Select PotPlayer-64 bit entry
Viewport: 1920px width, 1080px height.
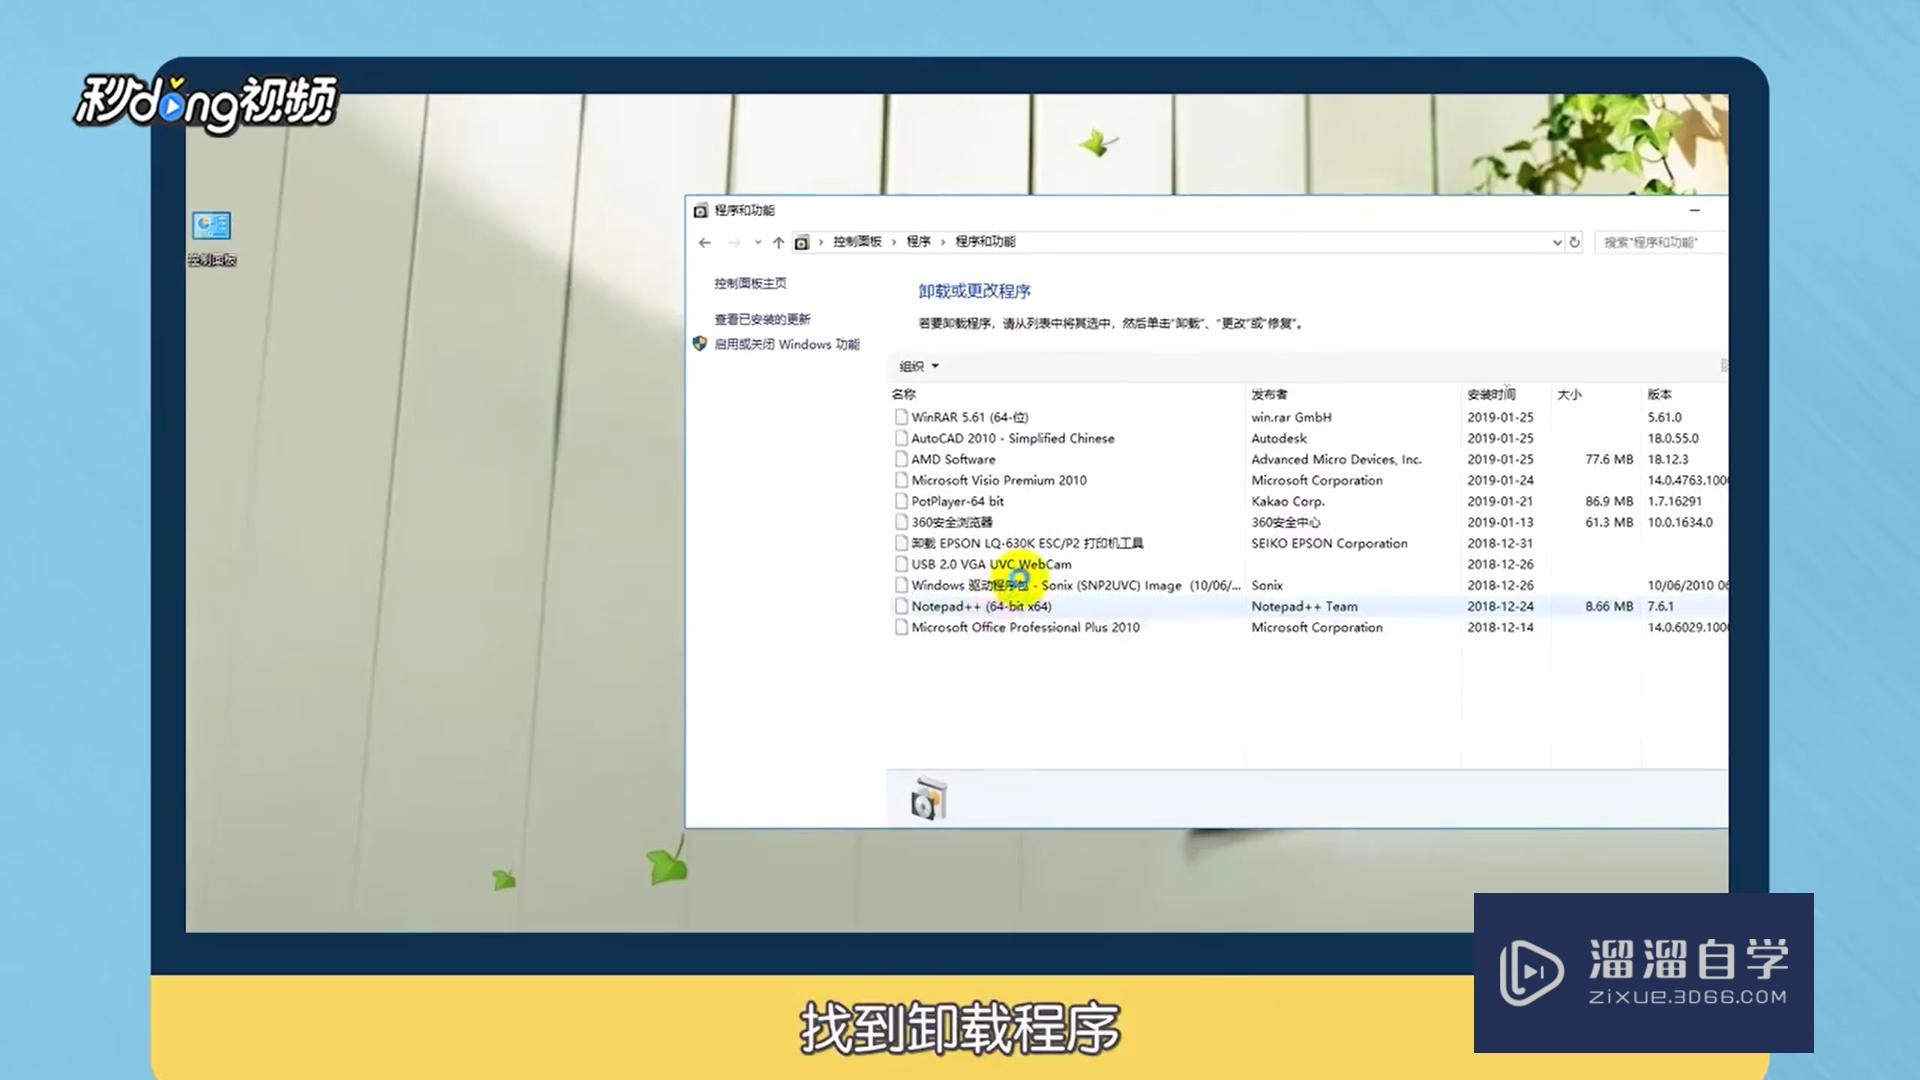(1308, 501)
